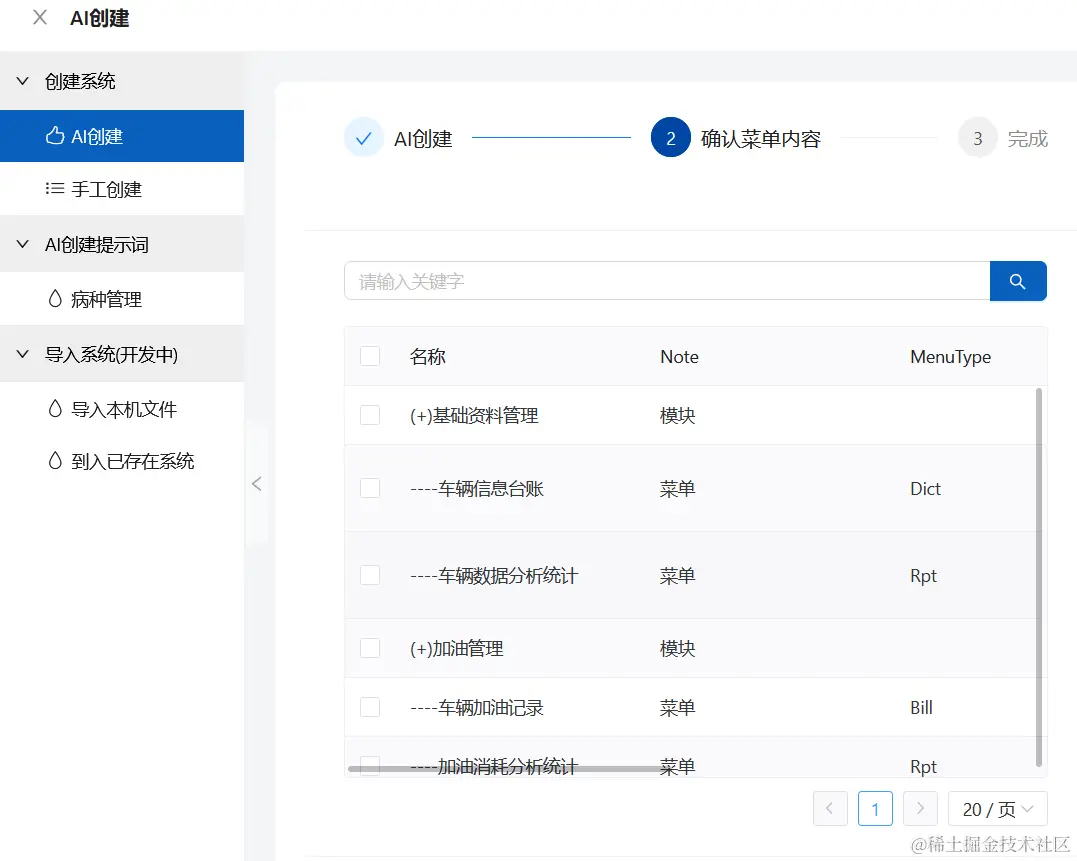
Task: Check the (+)加油管理 row checkbox
Action: [370, 648]
